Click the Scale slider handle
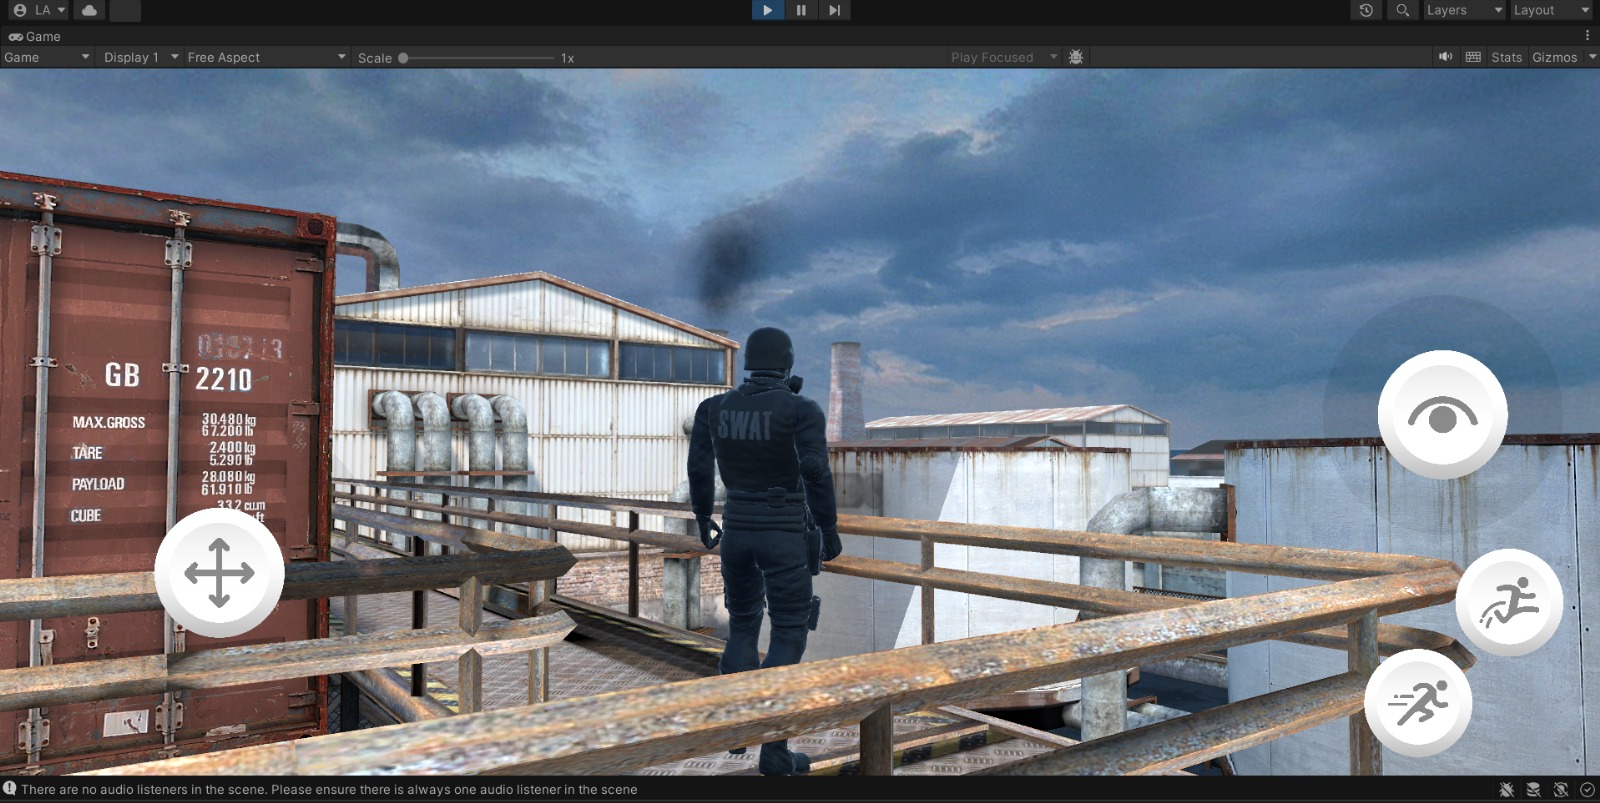 [x=403, y=58]
